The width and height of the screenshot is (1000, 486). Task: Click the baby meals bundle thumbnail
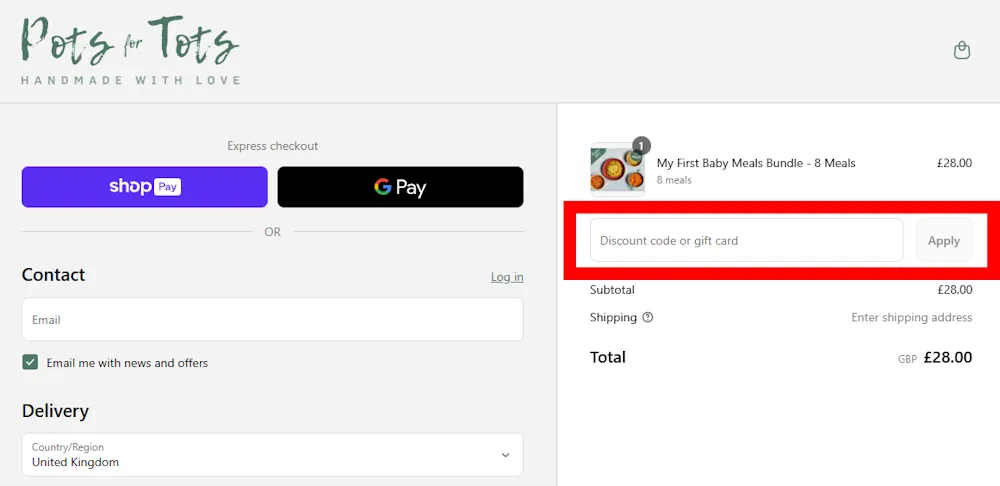tap(617, 169)
